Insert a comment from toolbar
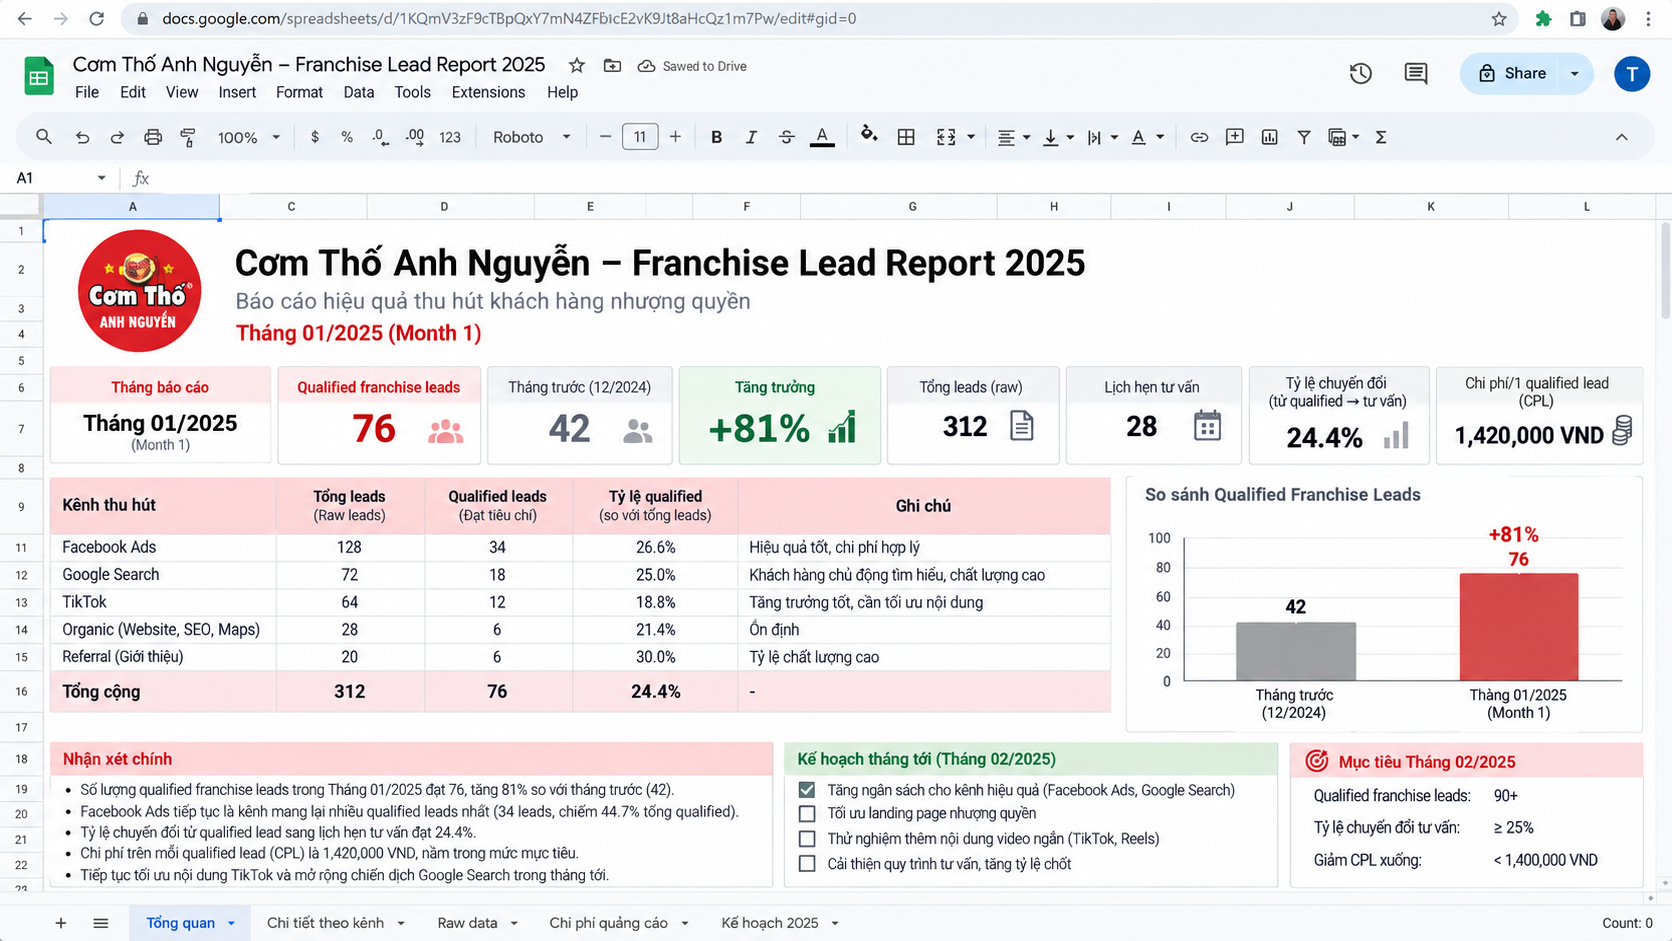The image size is (1672, 941). (x=1235, y=137)
